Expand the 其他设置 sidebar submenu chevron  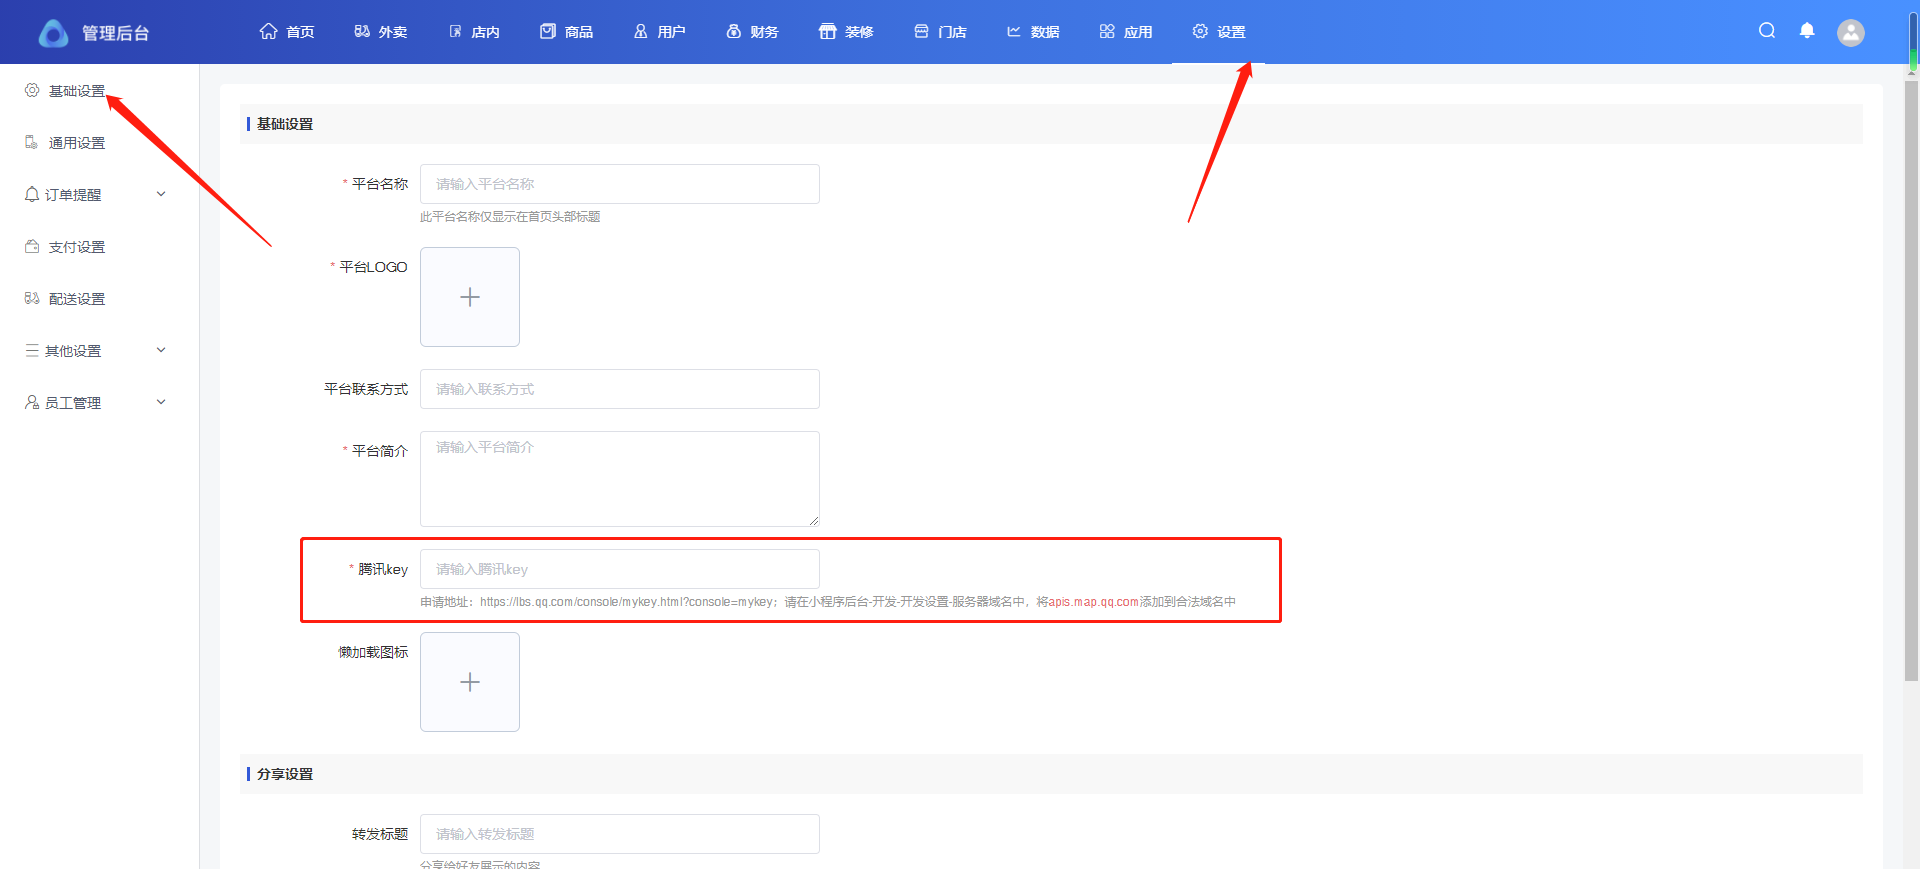coord(161,350)
